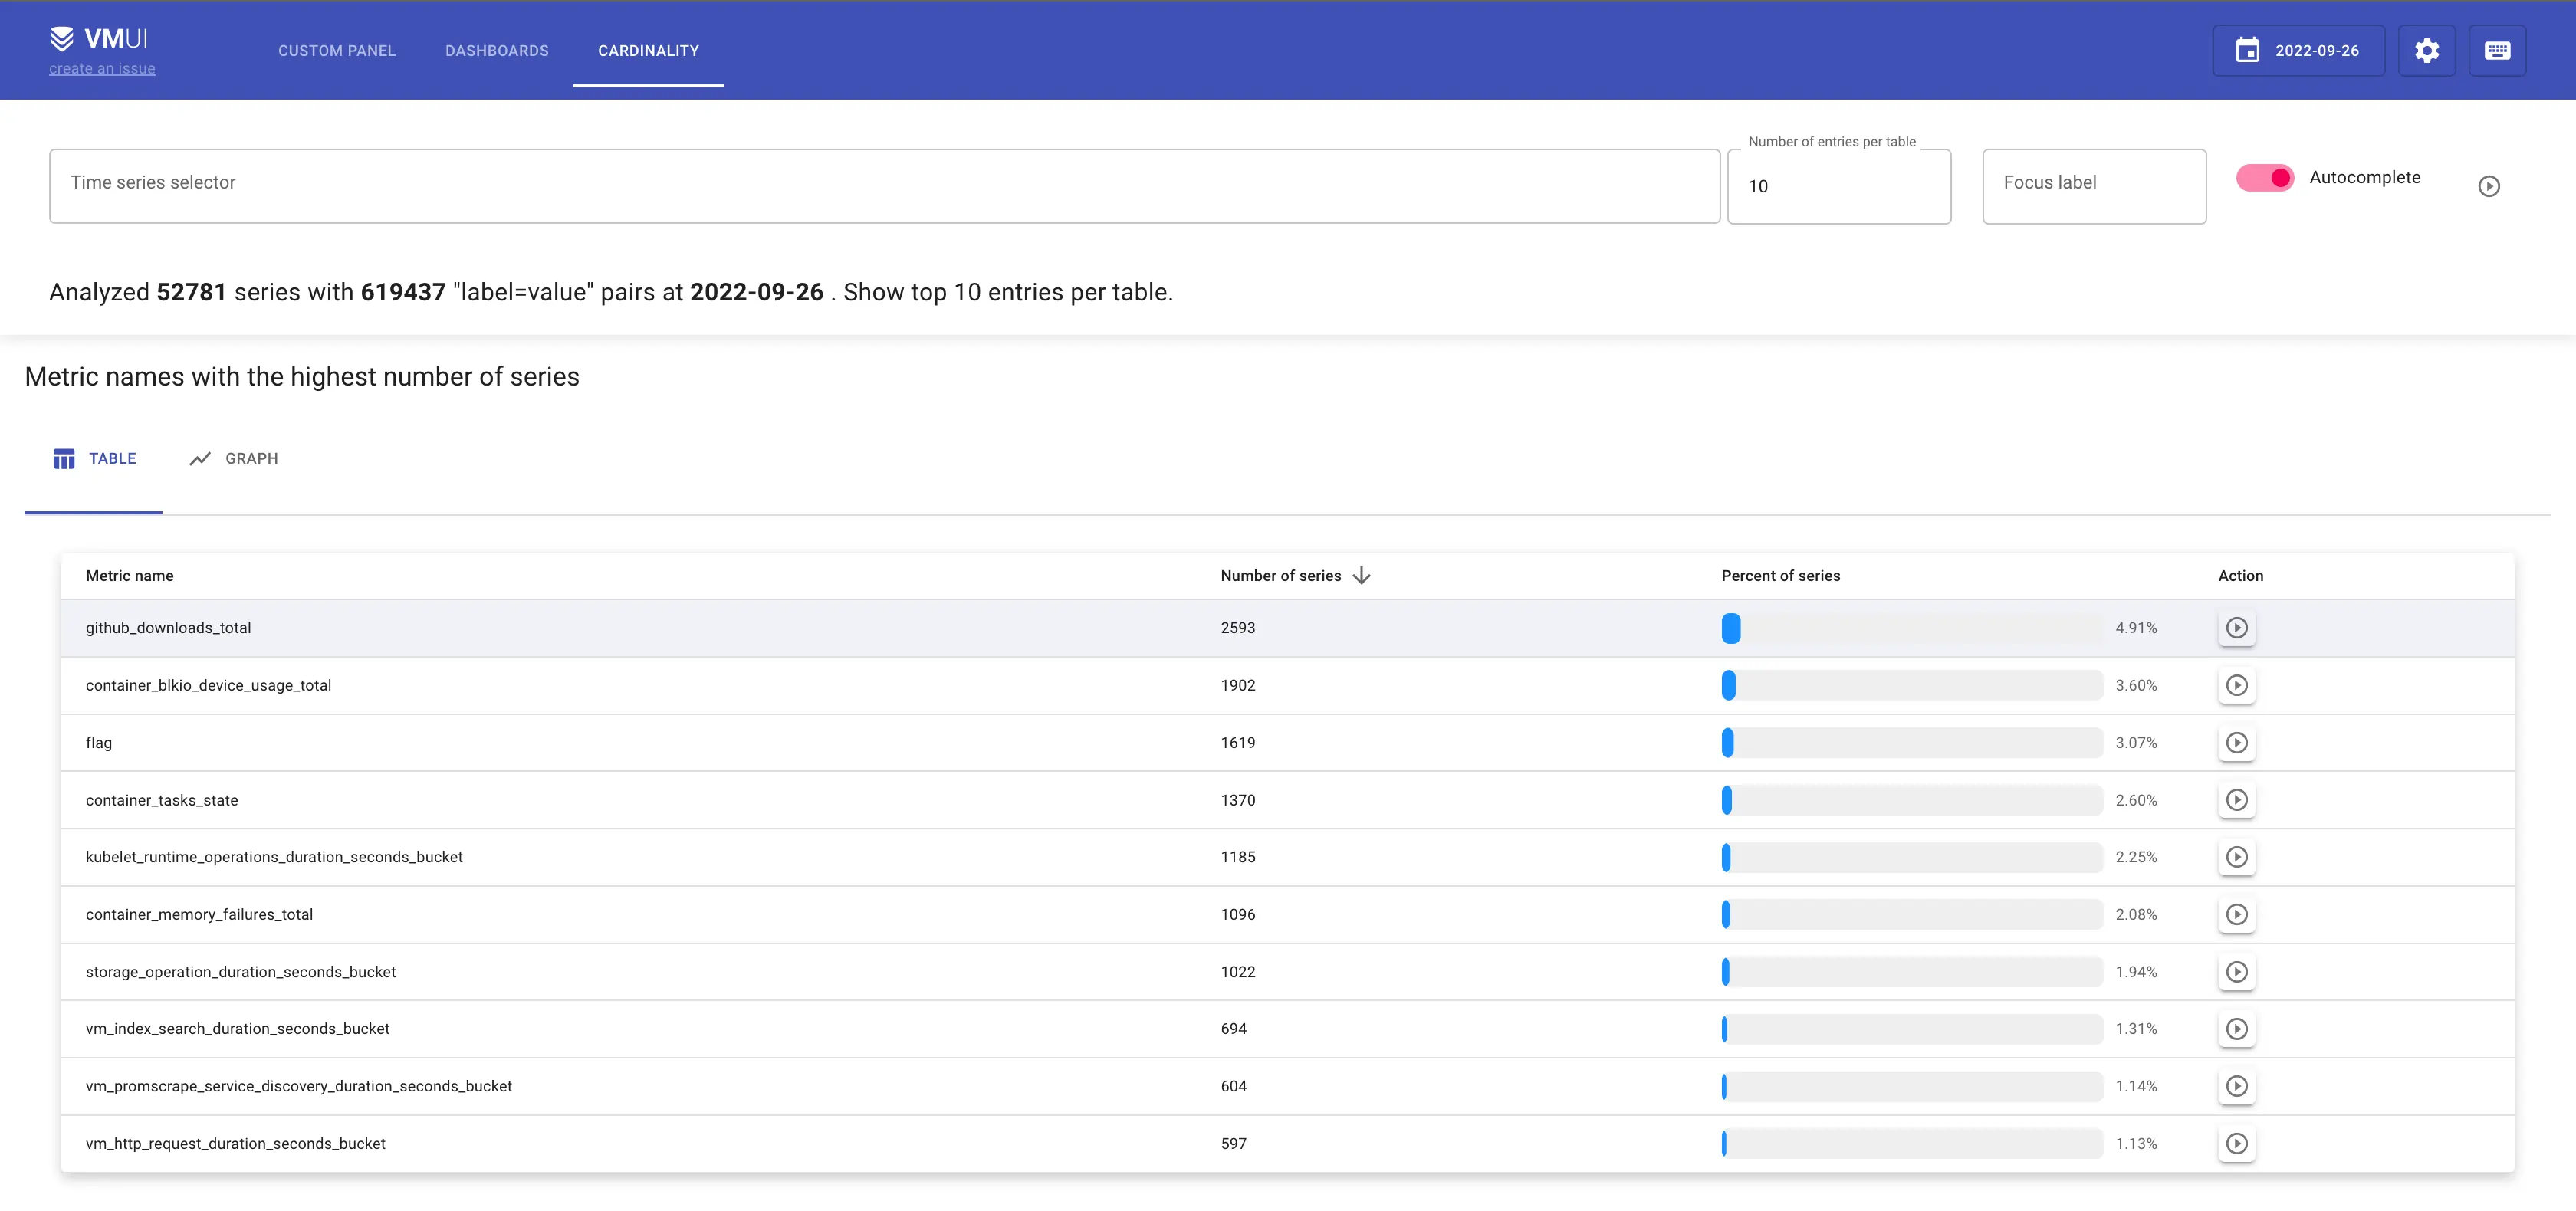Run action for vm_promscrape_service_discovery_duration_seconds_bucket row

coord(2237,1086)
